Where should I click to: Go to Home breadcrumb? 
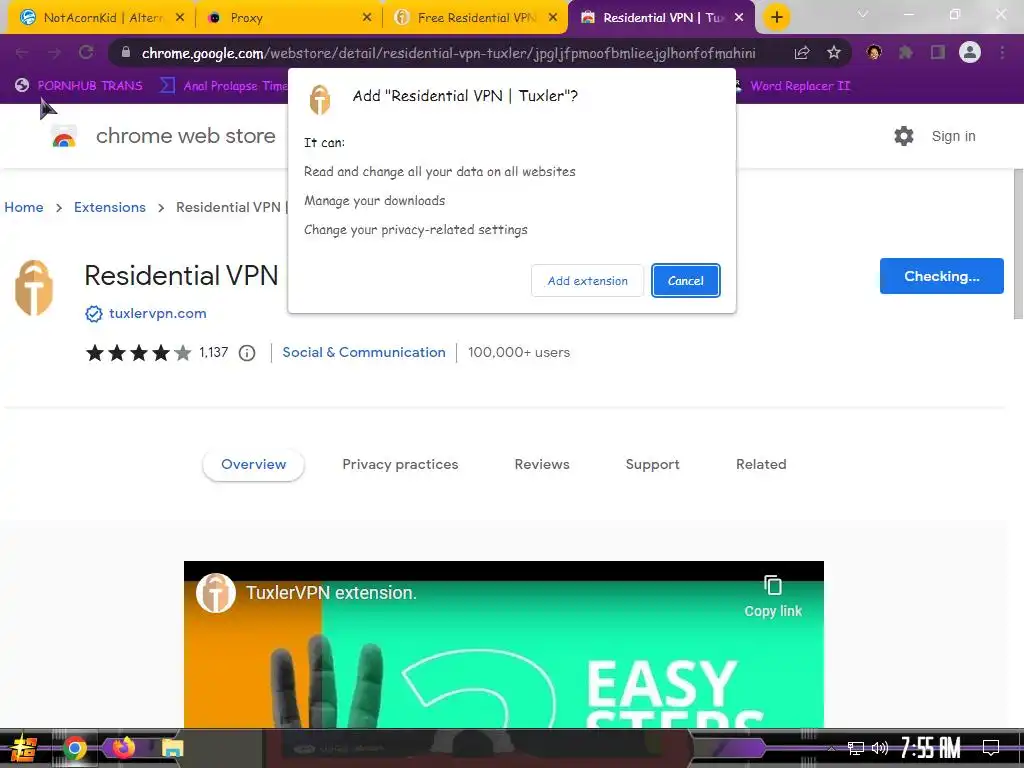point(24,208)
